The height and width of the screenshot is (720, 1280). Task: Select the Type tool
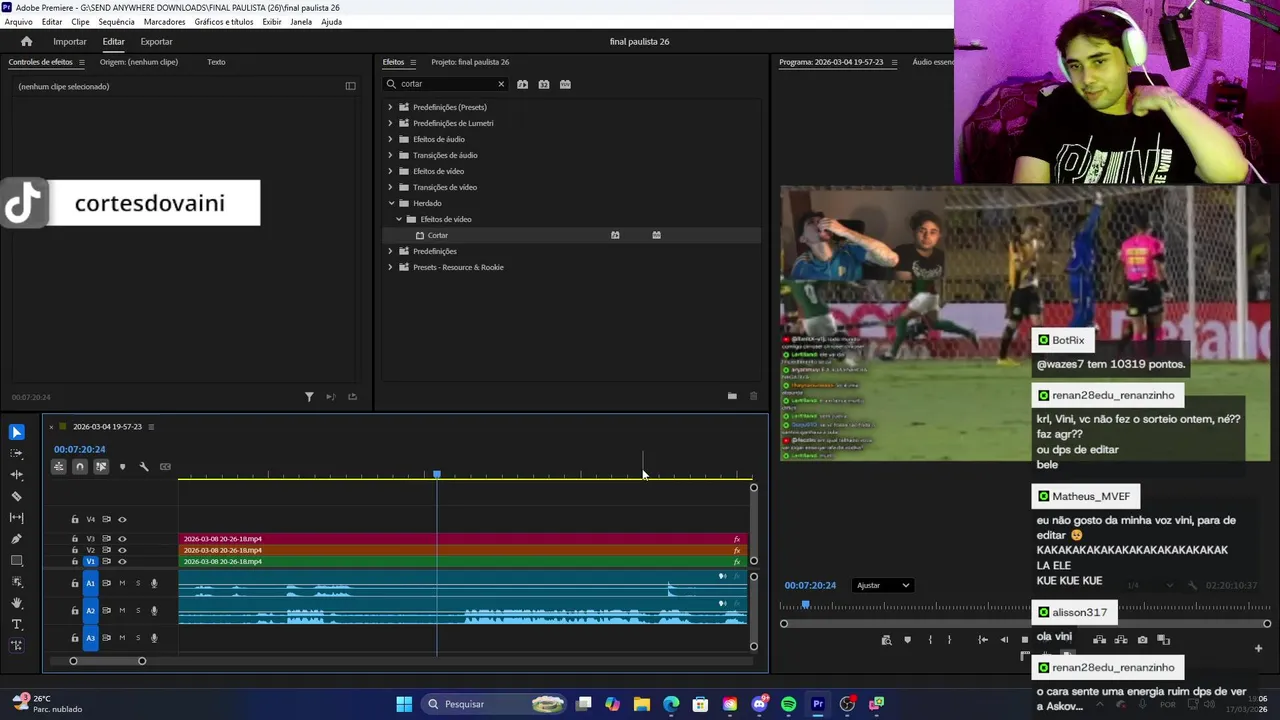[17, 624]
